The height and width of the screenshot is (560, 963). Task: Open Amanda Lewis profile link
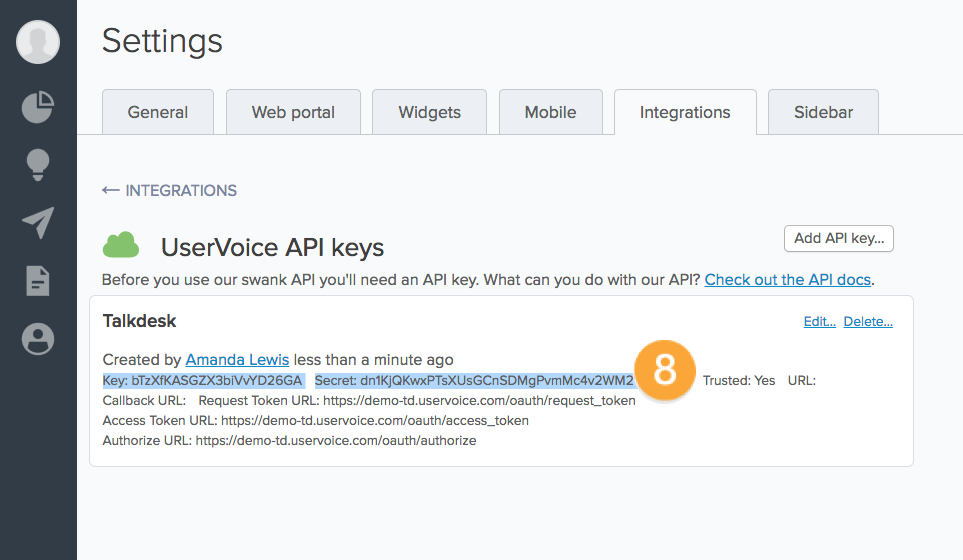(x=237, y=360)
